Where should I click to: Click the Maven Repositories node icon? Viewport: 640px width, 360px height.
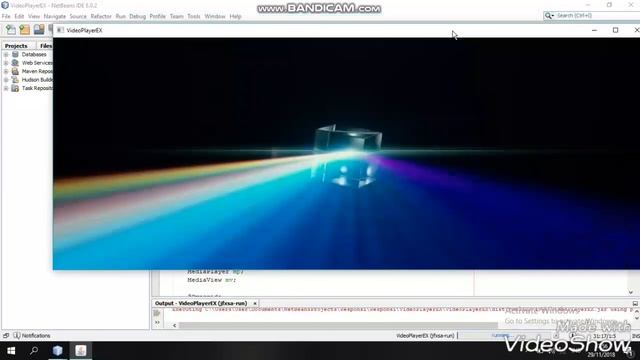tap(15, 71)
